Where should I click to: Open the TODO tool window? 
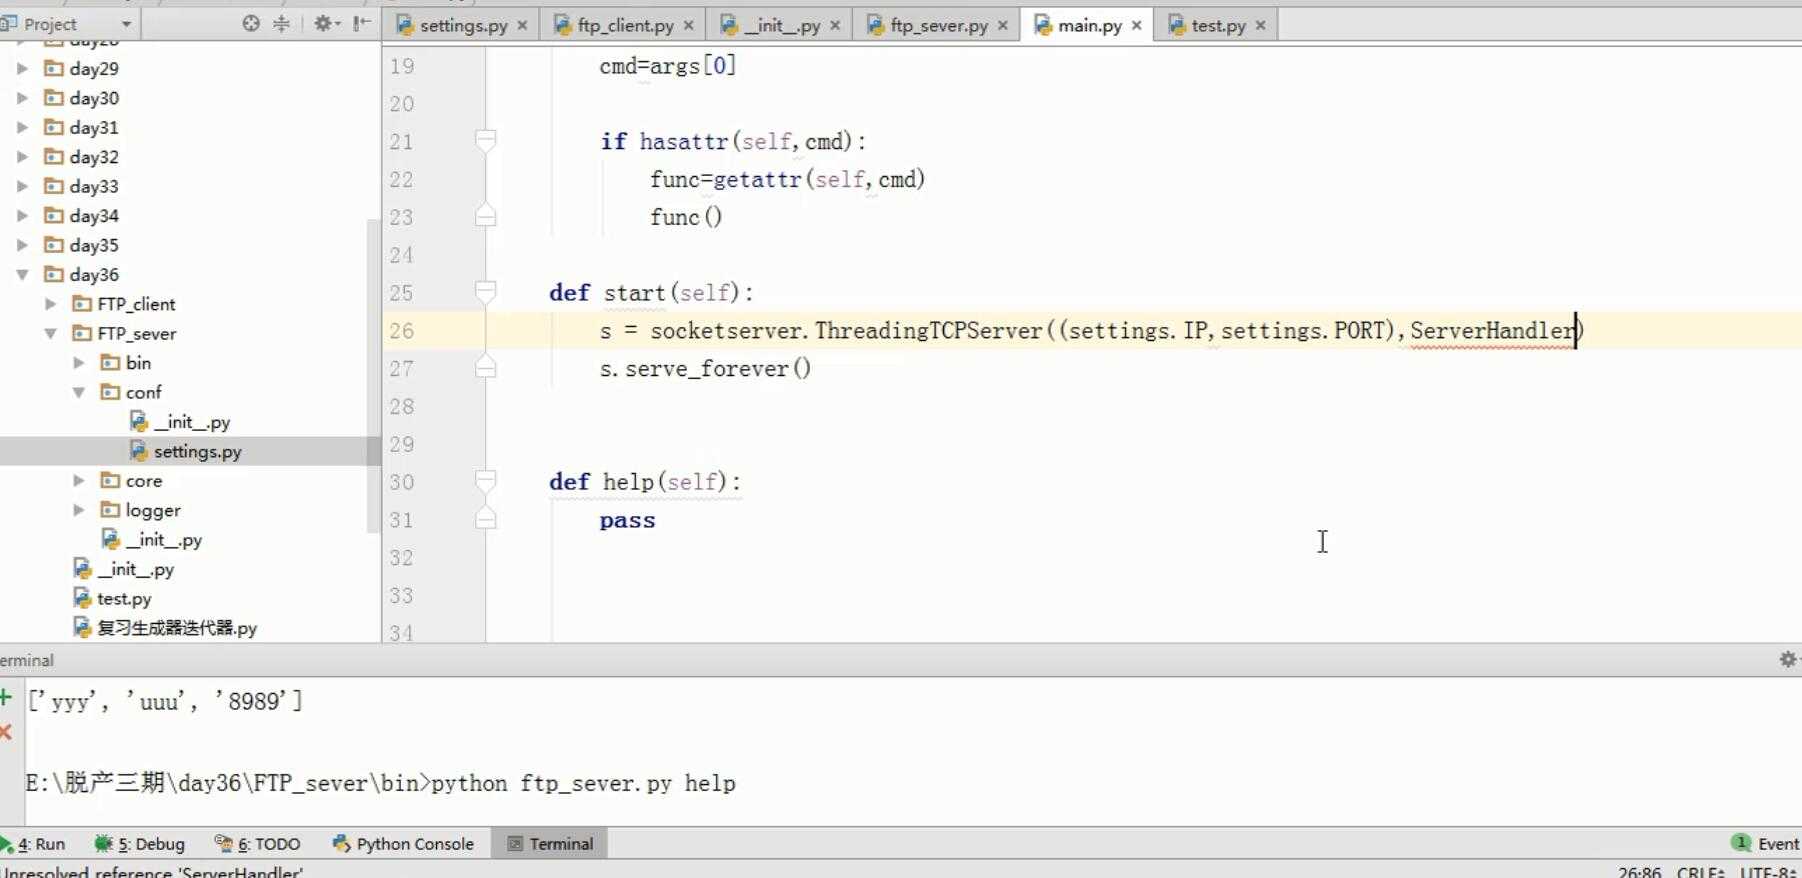(258, 844)
